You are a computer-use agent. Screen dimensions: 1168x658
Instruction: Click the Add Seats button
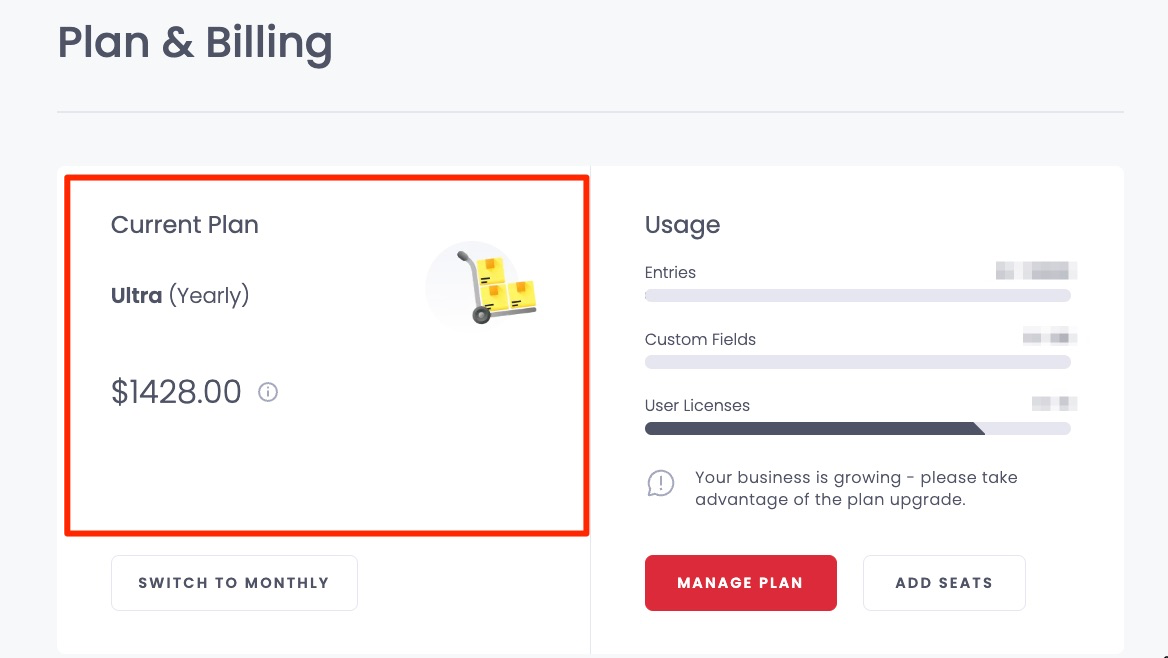click(944, 583)
